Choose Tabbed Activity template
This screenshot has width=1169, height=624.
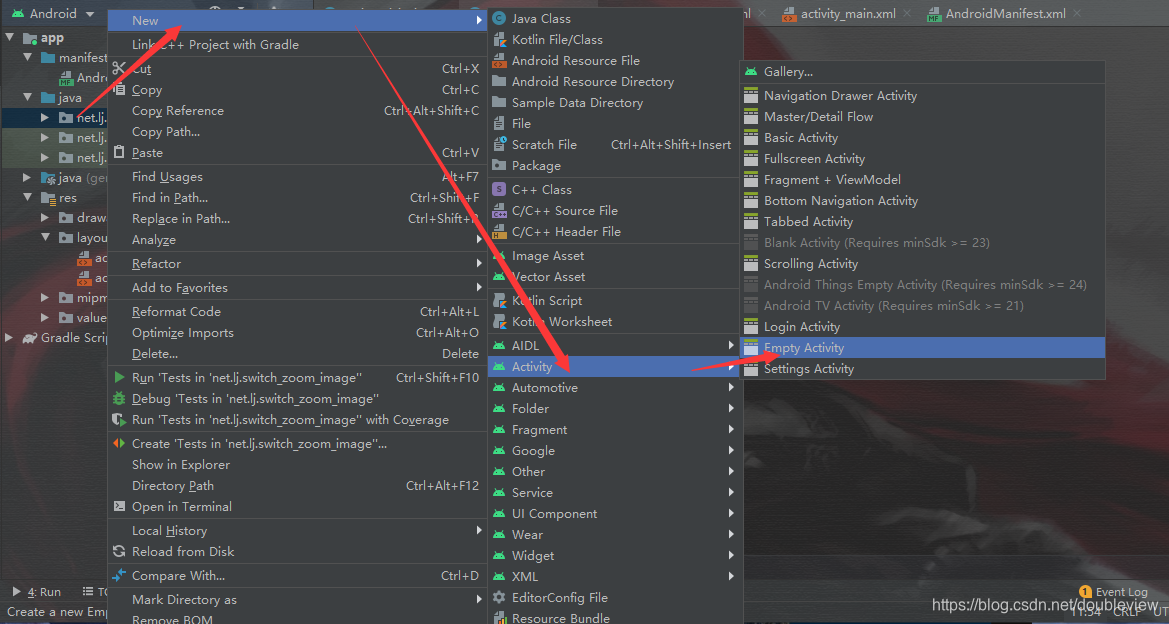click(922, 221)
